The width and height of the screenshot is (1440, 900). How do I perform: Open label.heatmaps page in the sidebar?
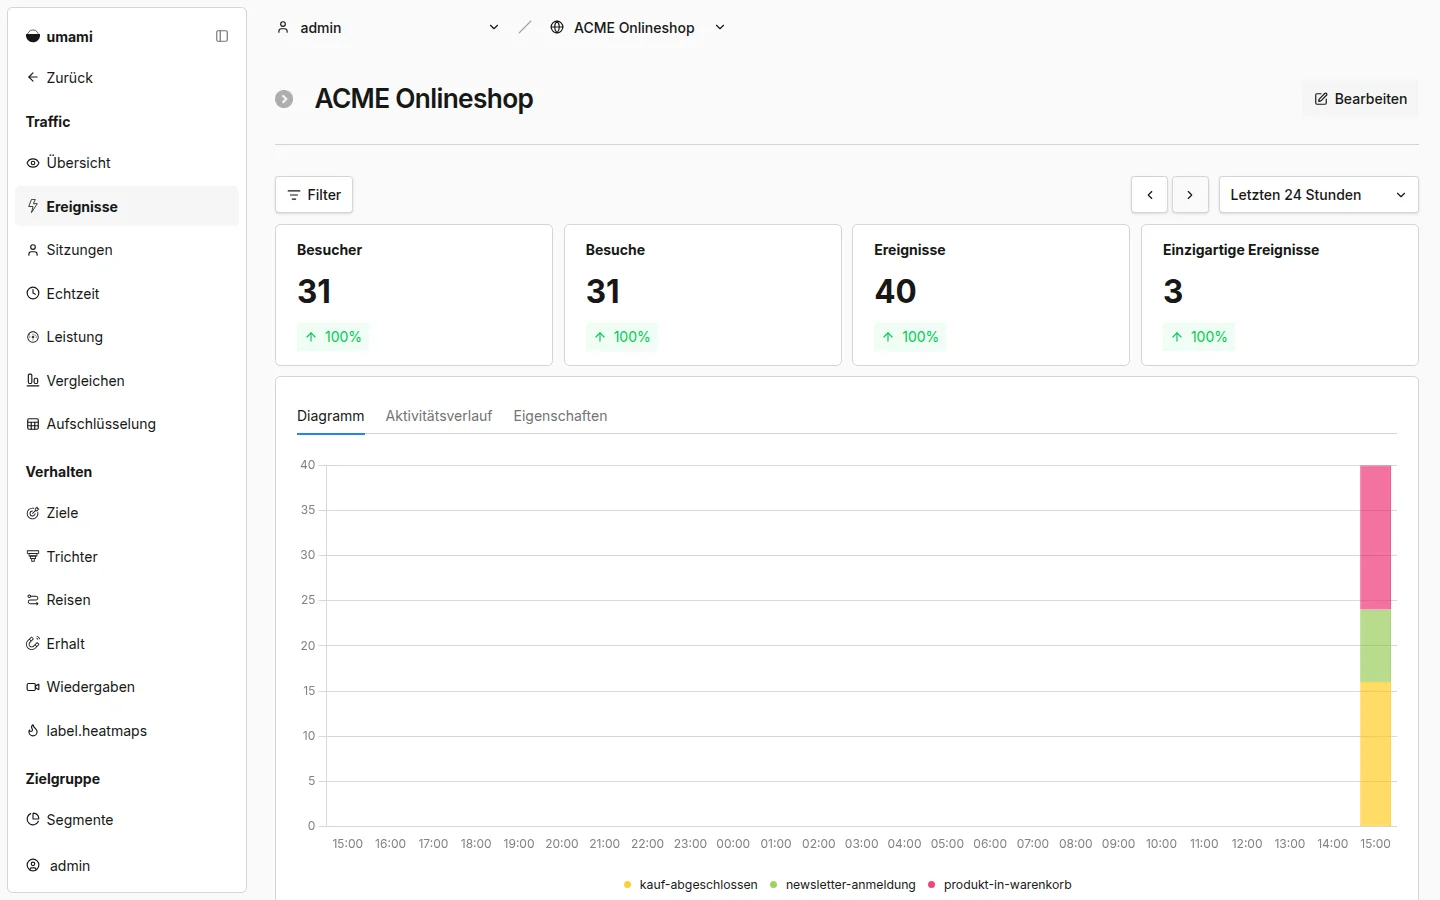127,731
